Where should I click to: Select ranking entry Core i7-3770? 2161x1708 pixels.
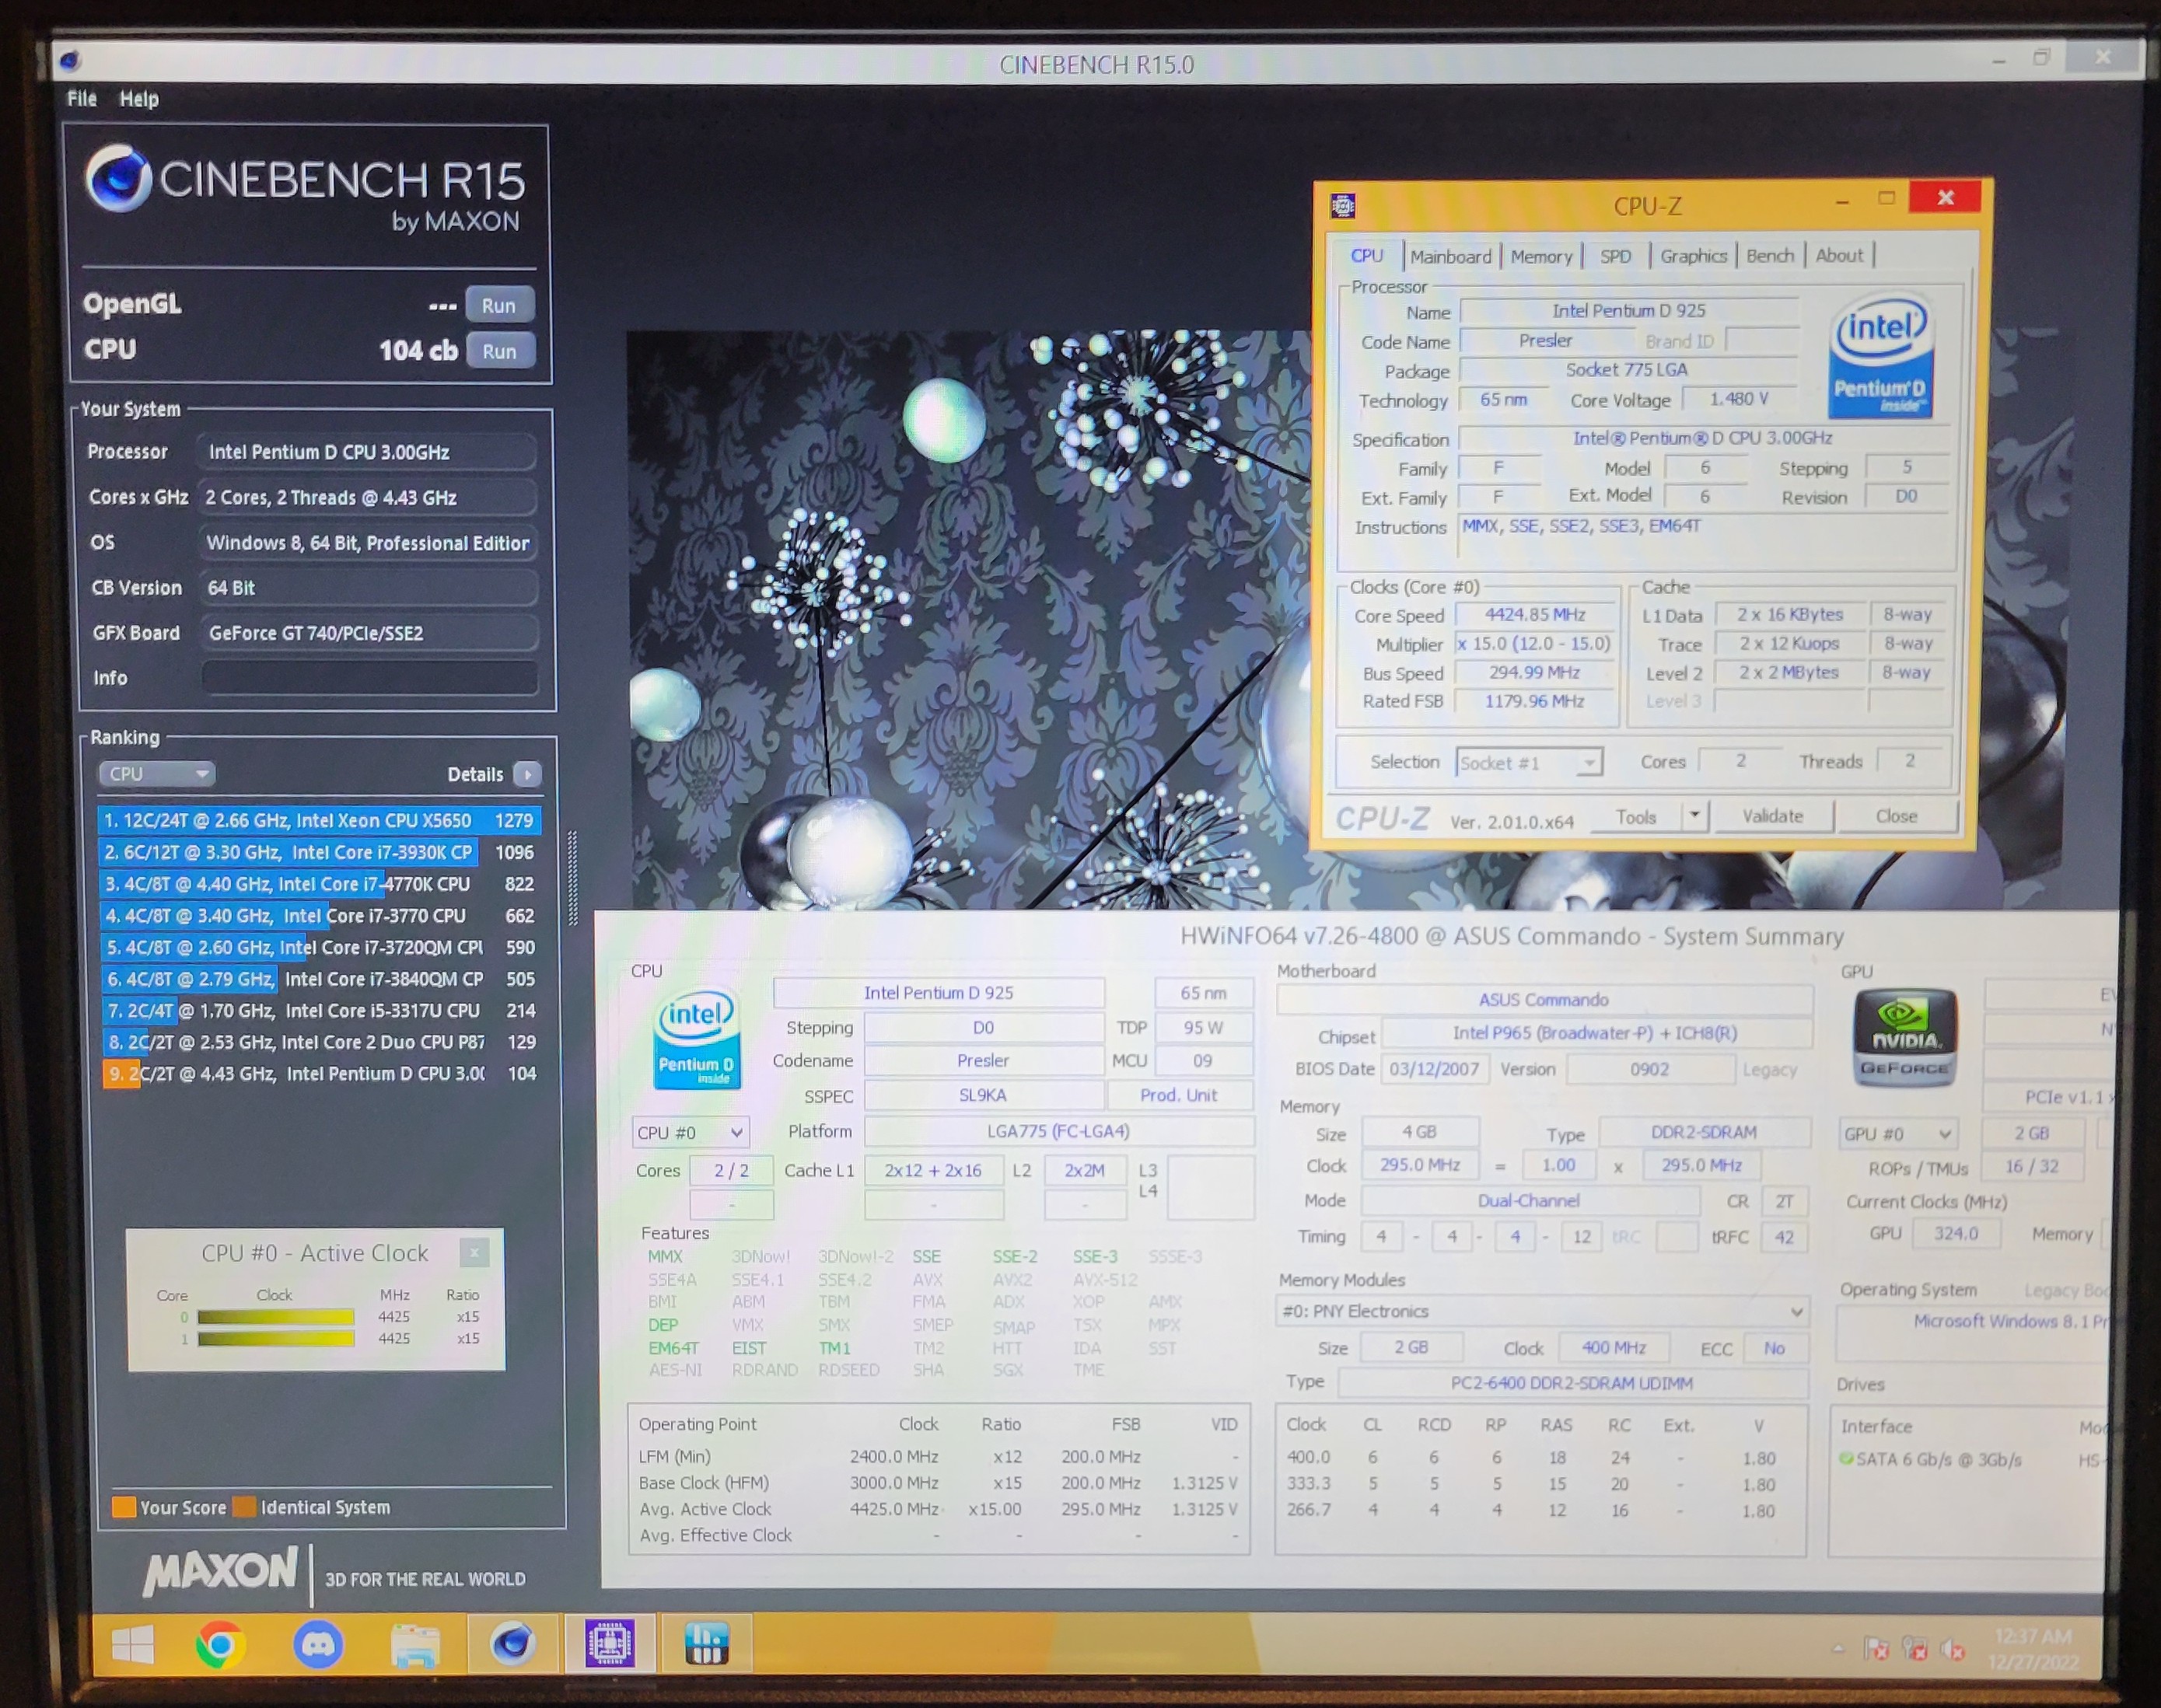[319, 915]
